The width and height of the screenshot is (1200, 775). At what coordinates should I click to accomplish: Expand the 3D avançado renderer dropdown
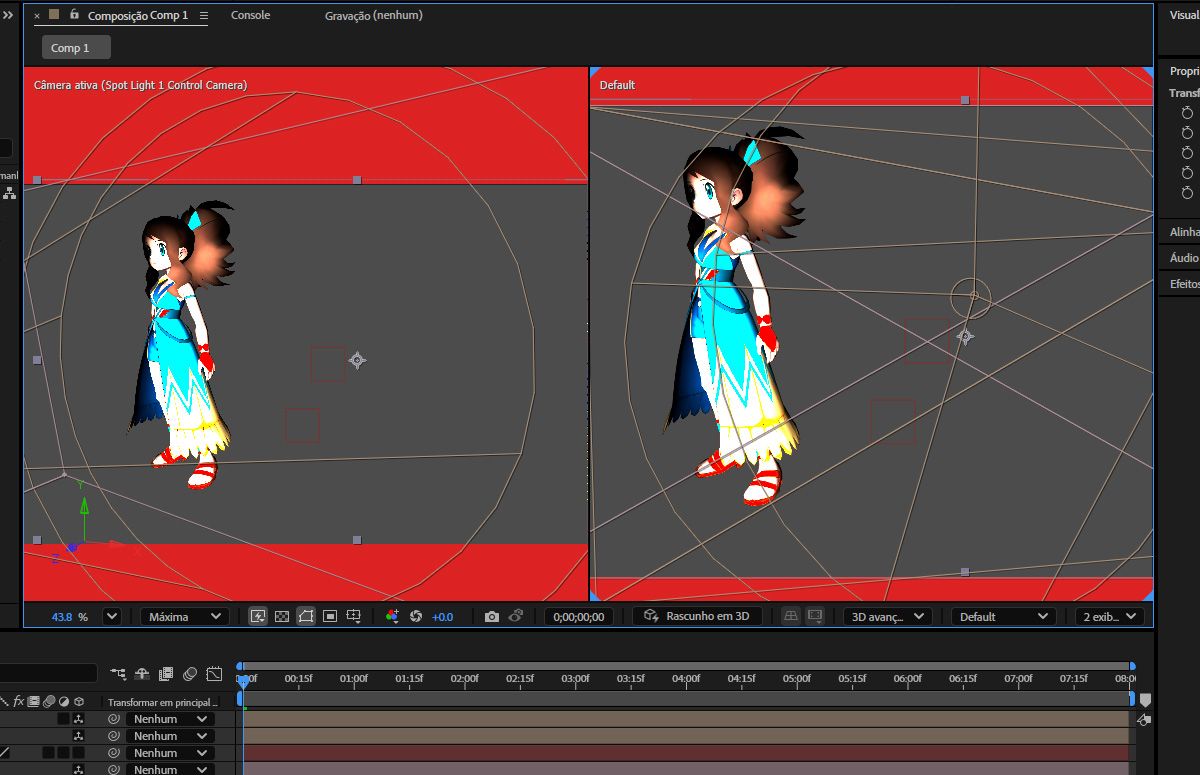(x=887, y=617)
